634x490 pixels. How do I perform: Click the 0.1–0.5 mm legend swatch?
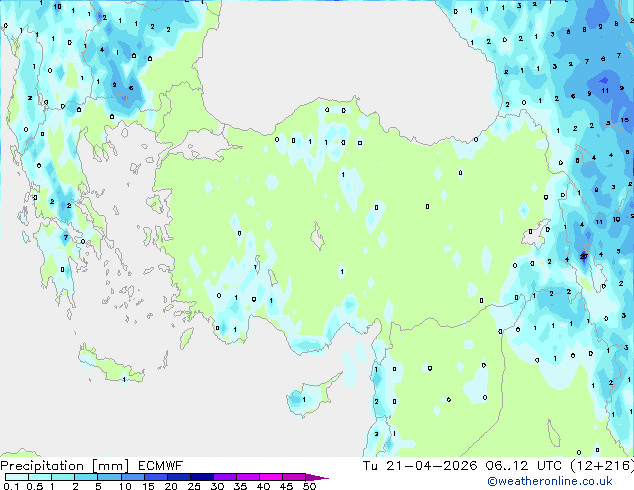point(17,477)
